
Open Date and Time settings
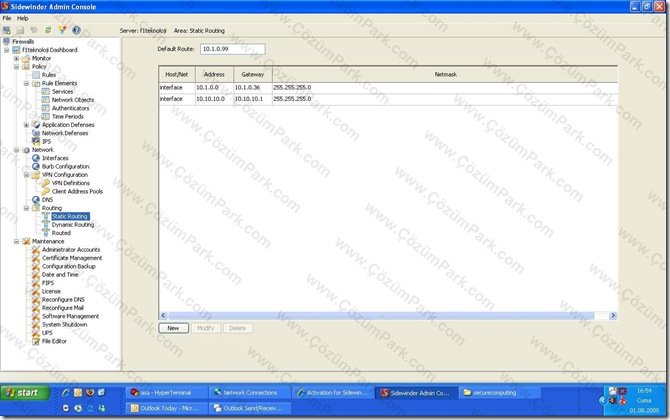point(60,275)
